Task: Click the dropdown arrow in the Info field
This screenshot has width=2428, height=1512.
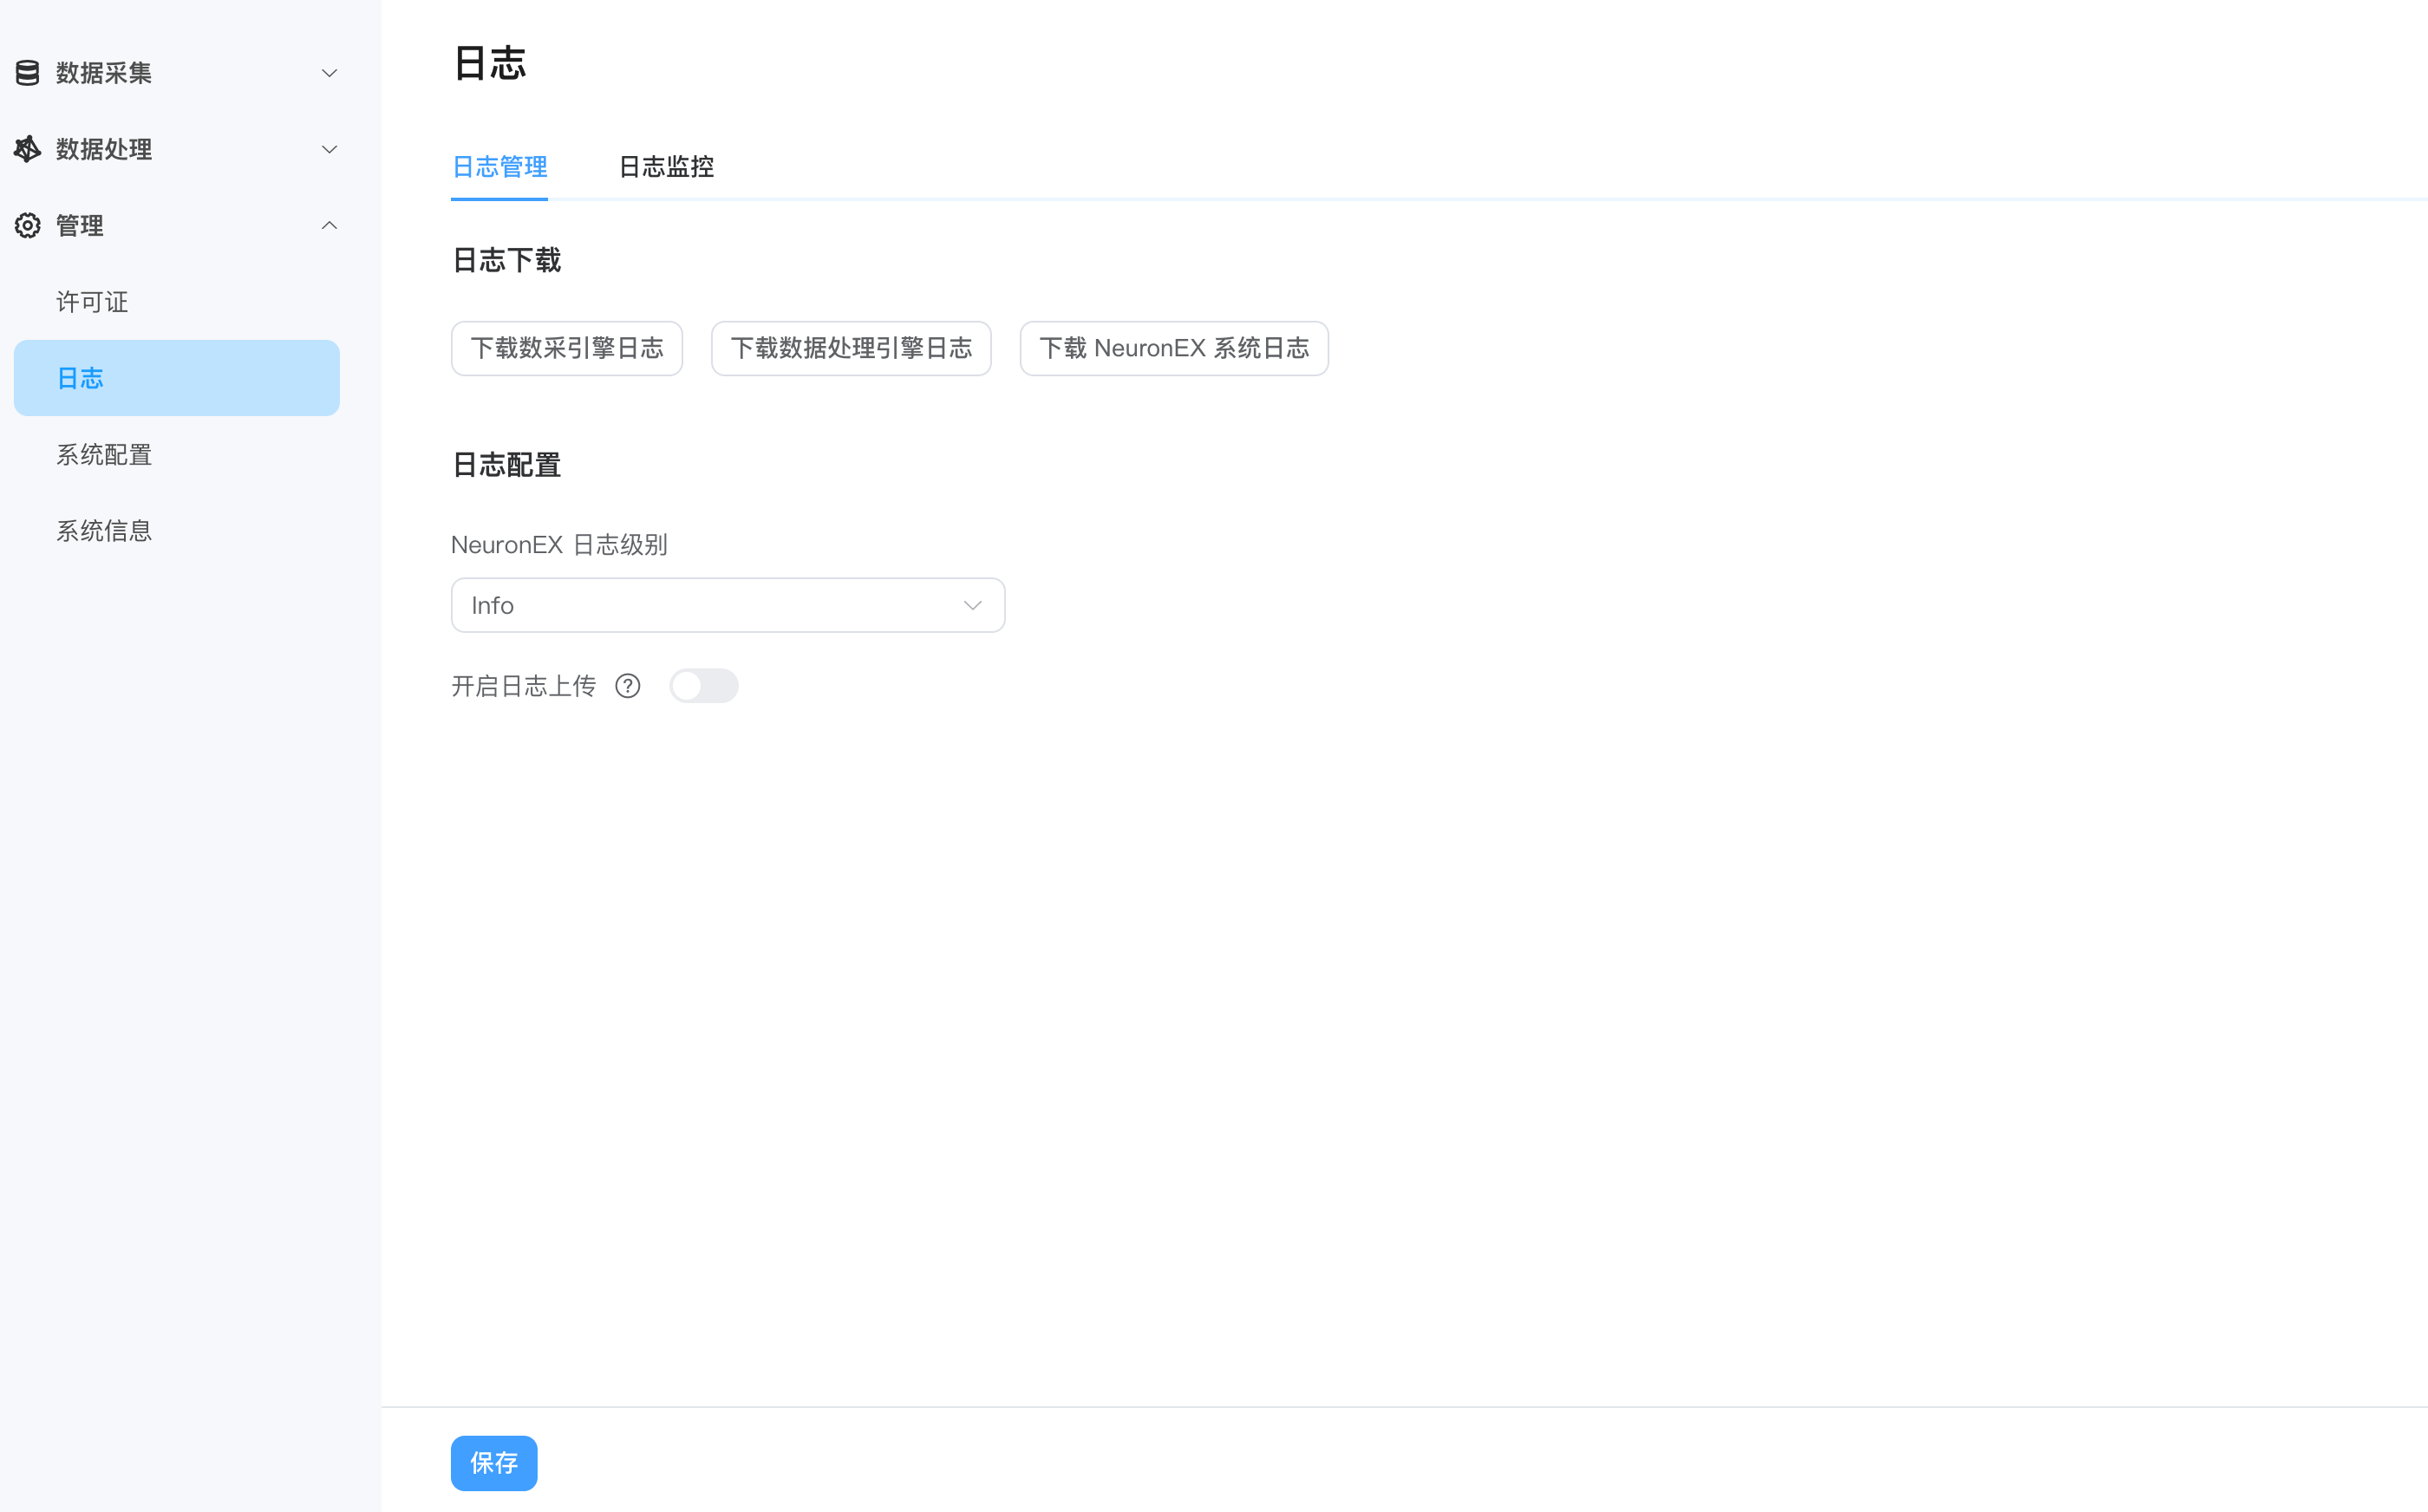Action: tap(972, 605)
